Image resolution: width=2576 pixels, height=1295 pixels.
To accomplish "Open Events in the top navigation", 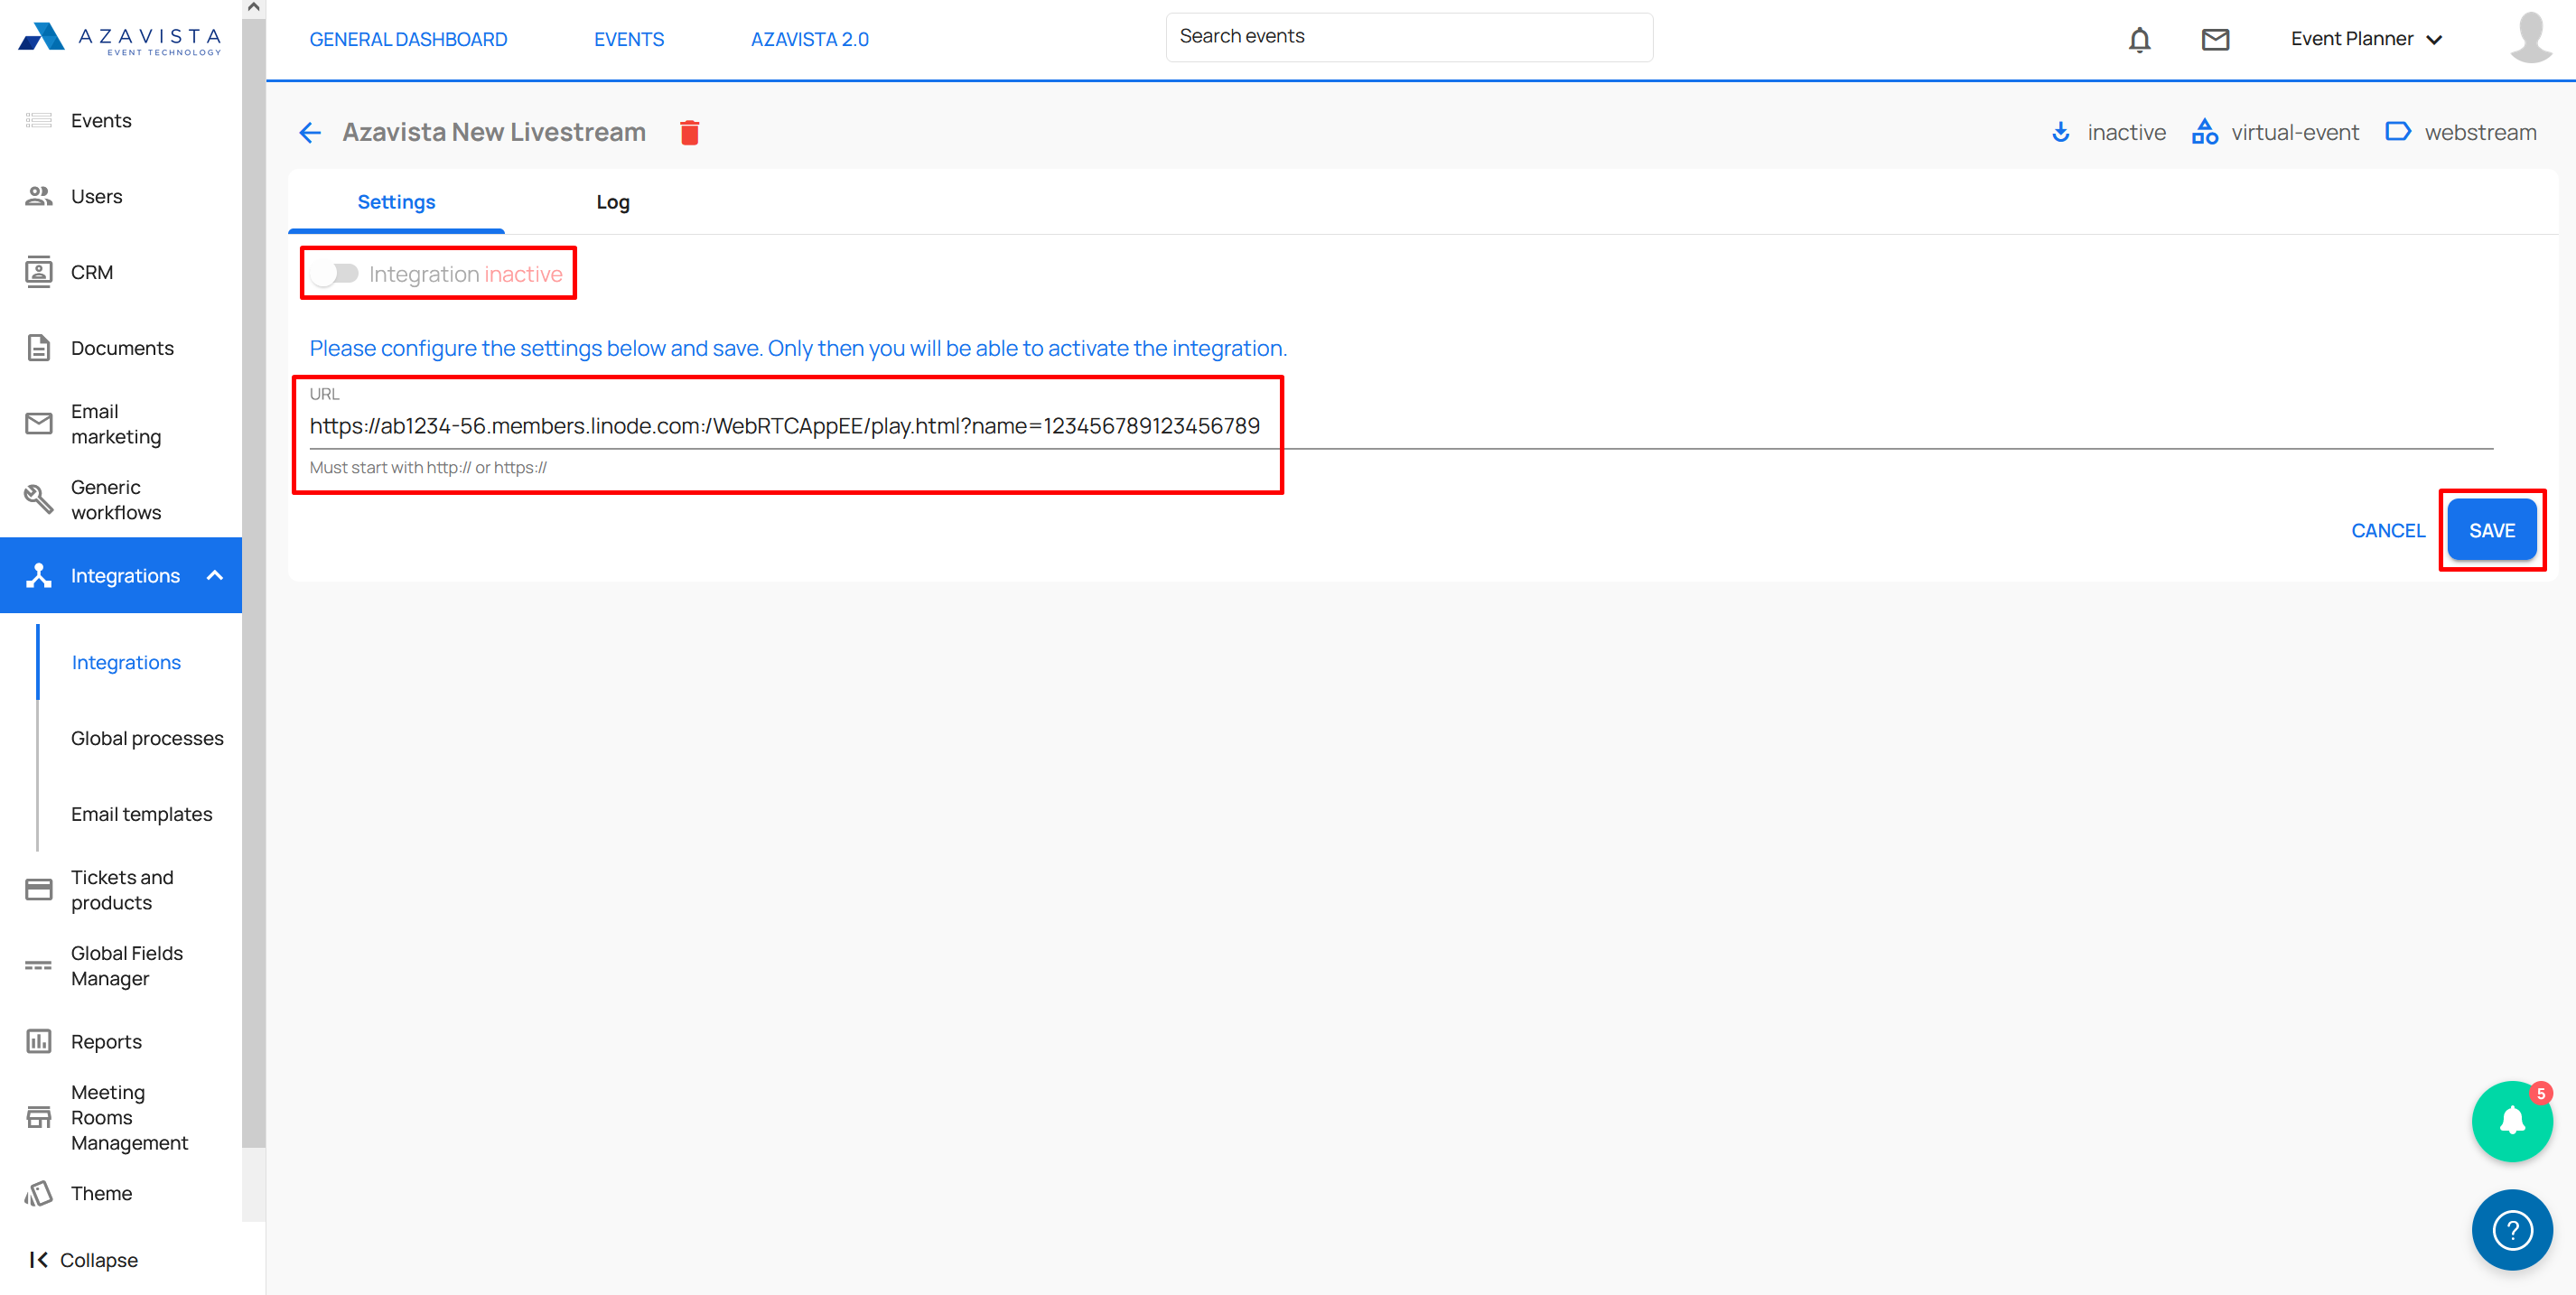I will (628, 39).
